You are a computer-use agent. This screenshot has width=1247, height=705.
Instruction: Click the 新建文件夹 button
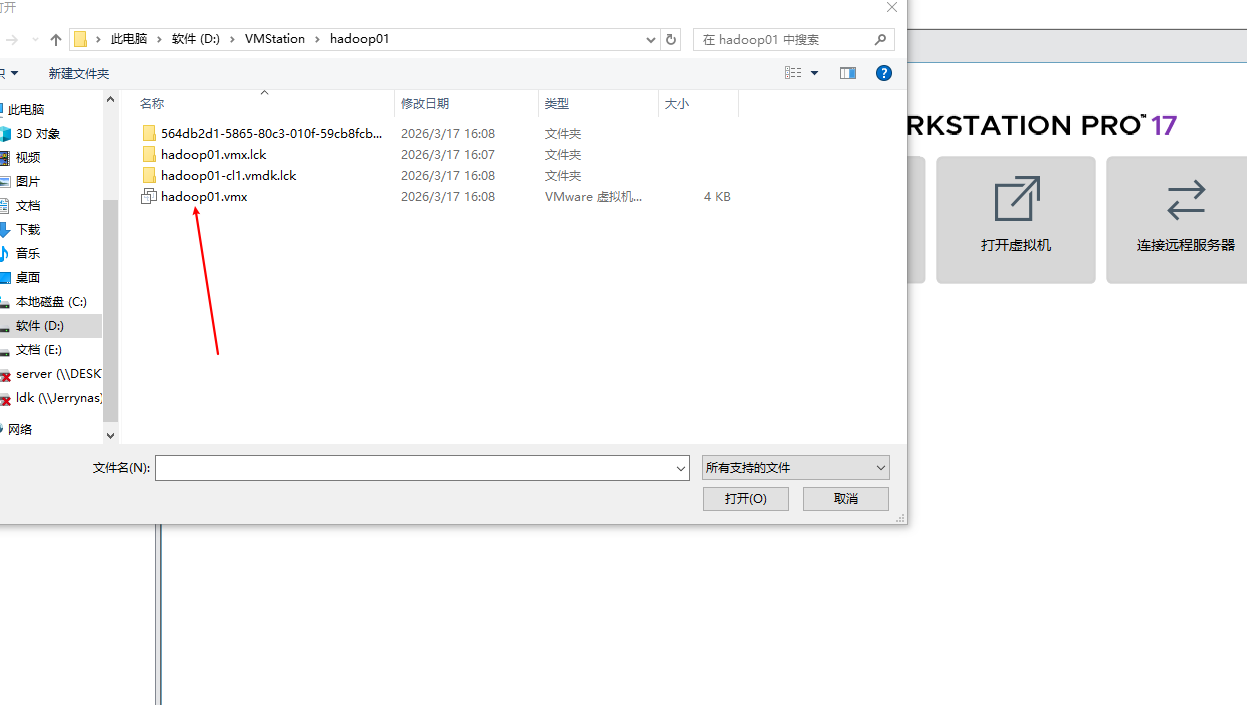click(79, 74)
